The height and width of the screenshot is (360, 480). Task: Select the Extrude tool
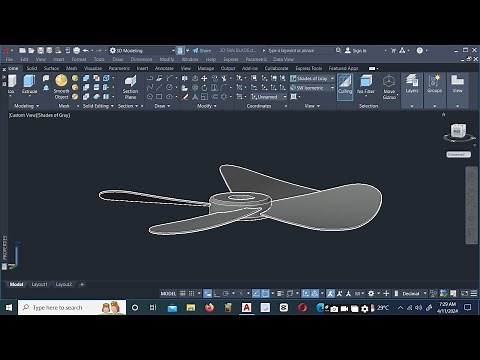click(x=29, y=84)
